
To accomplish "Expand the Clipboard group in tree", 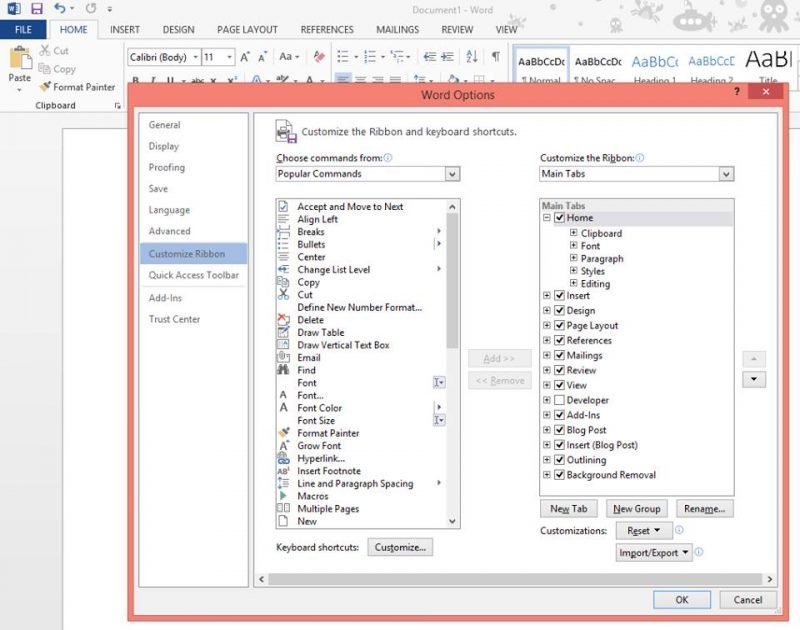I will (573, 233).
